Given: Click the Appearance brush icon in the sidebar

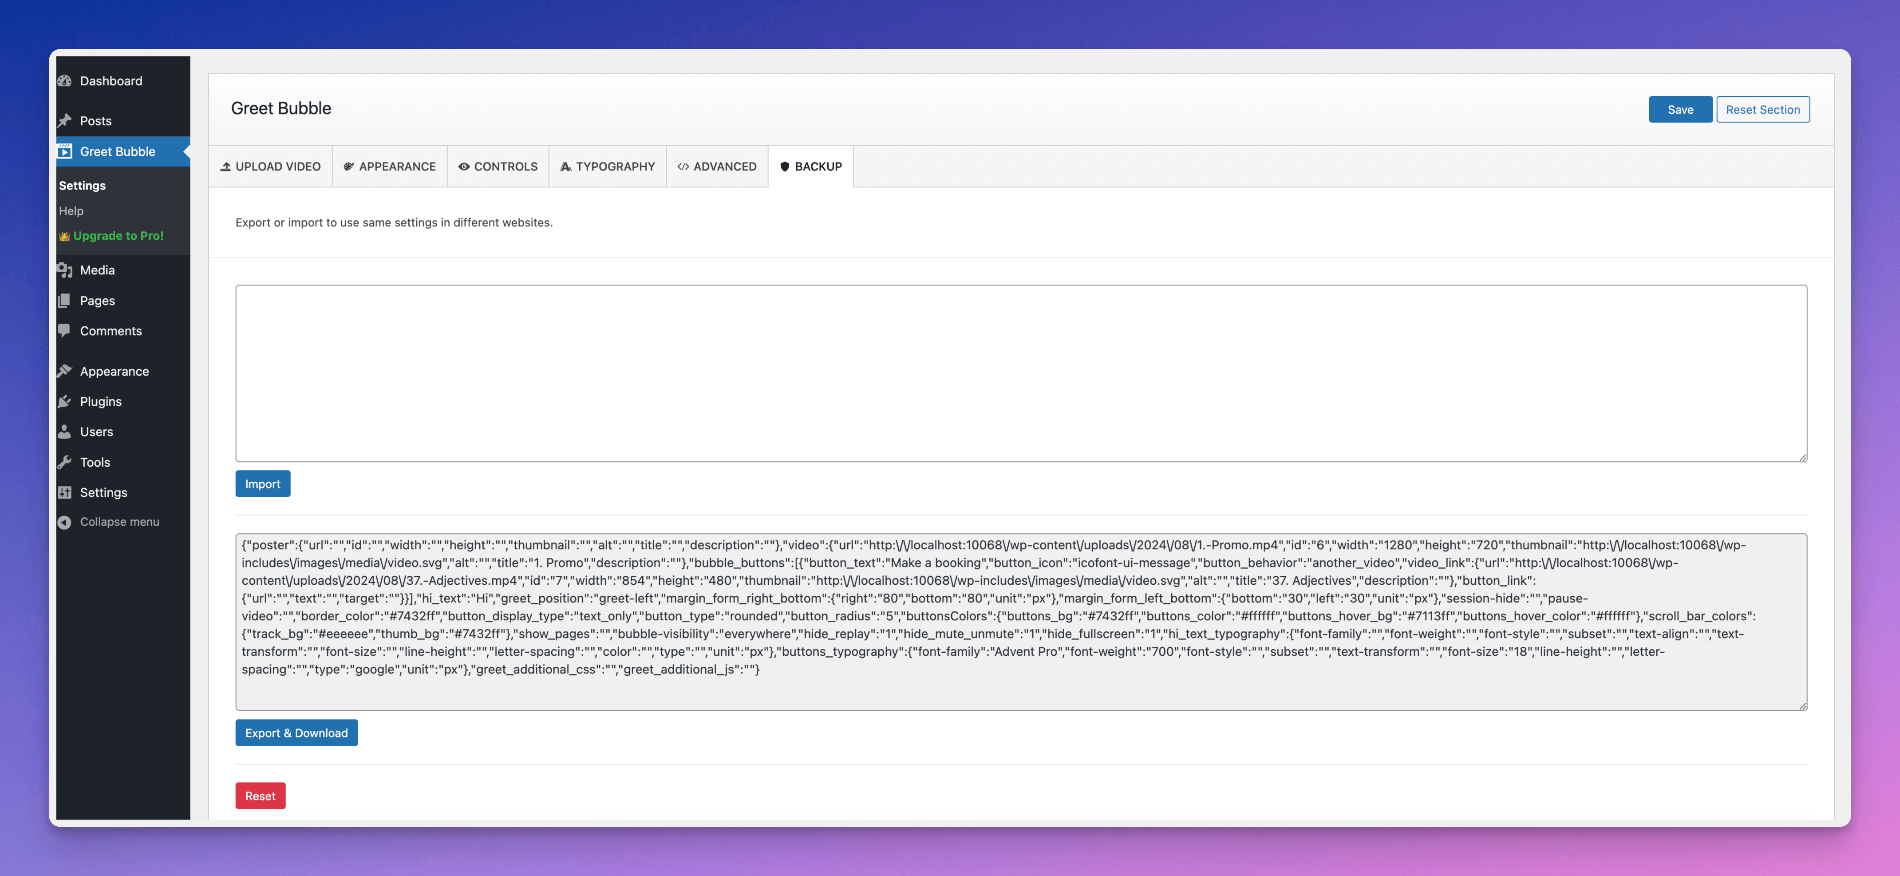Looking at the screenshot, I should (x=64, y=371).
